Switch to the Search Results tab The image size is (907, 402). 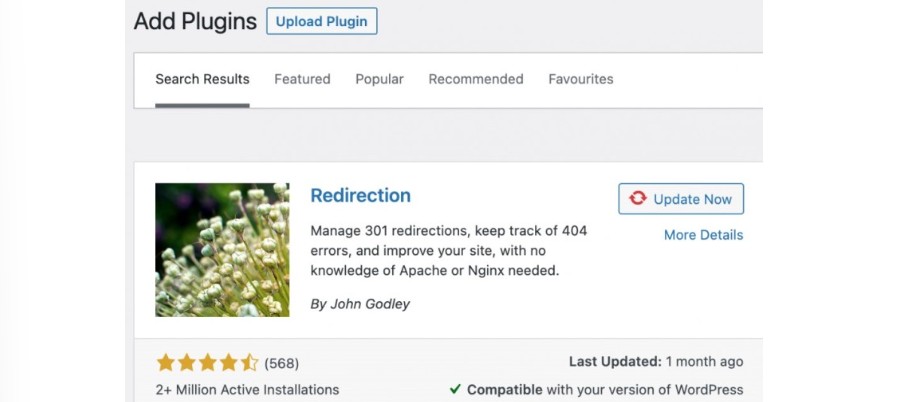[202, 79]
